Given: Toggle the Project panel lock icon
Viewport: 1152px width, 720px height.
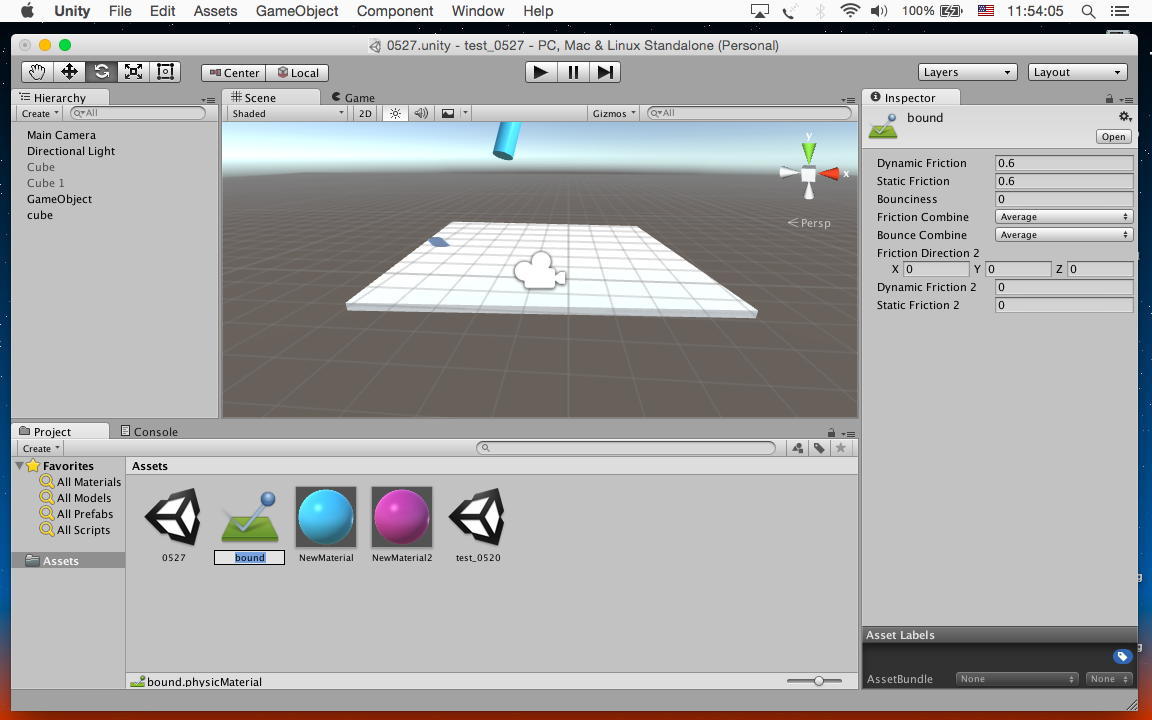Looking at the screenshot, I should point(831,433).
